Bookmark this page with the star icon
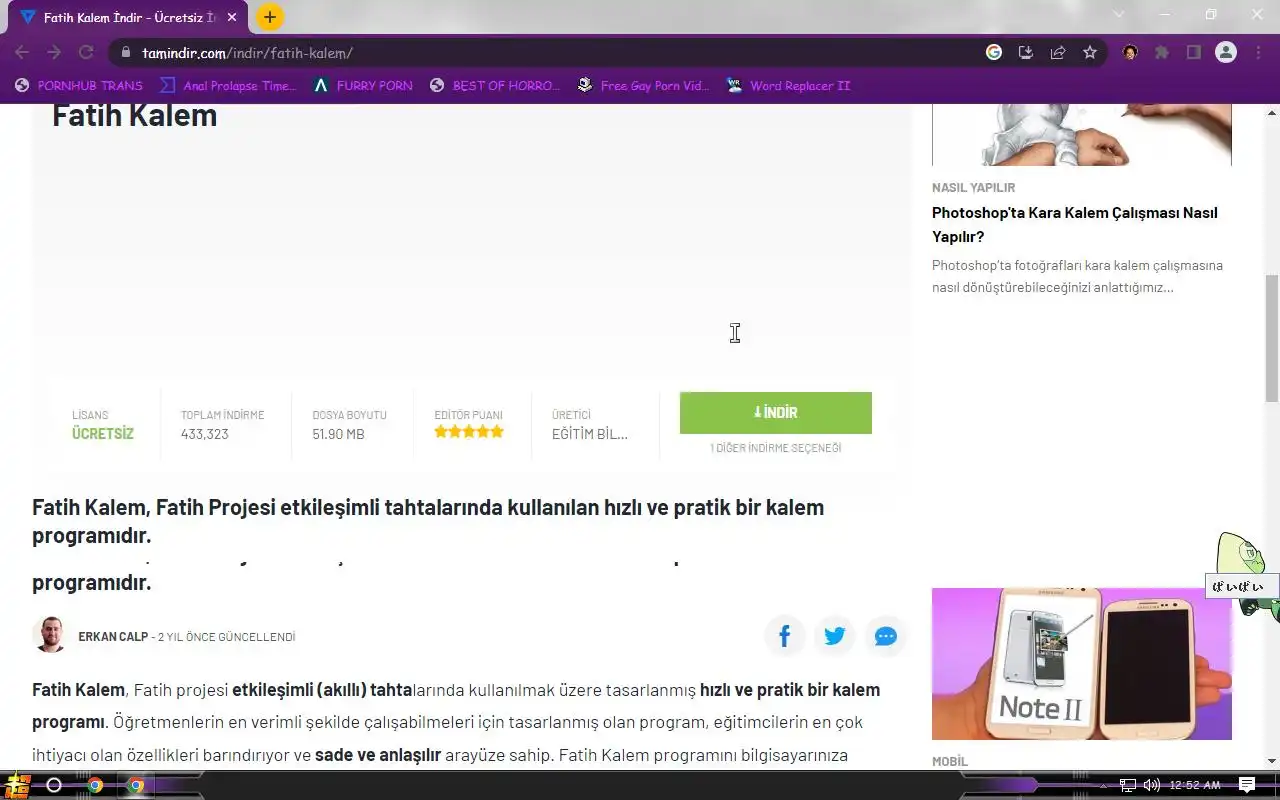The width and height of the screenshot is (1280, 800). tap(1090, 53)
